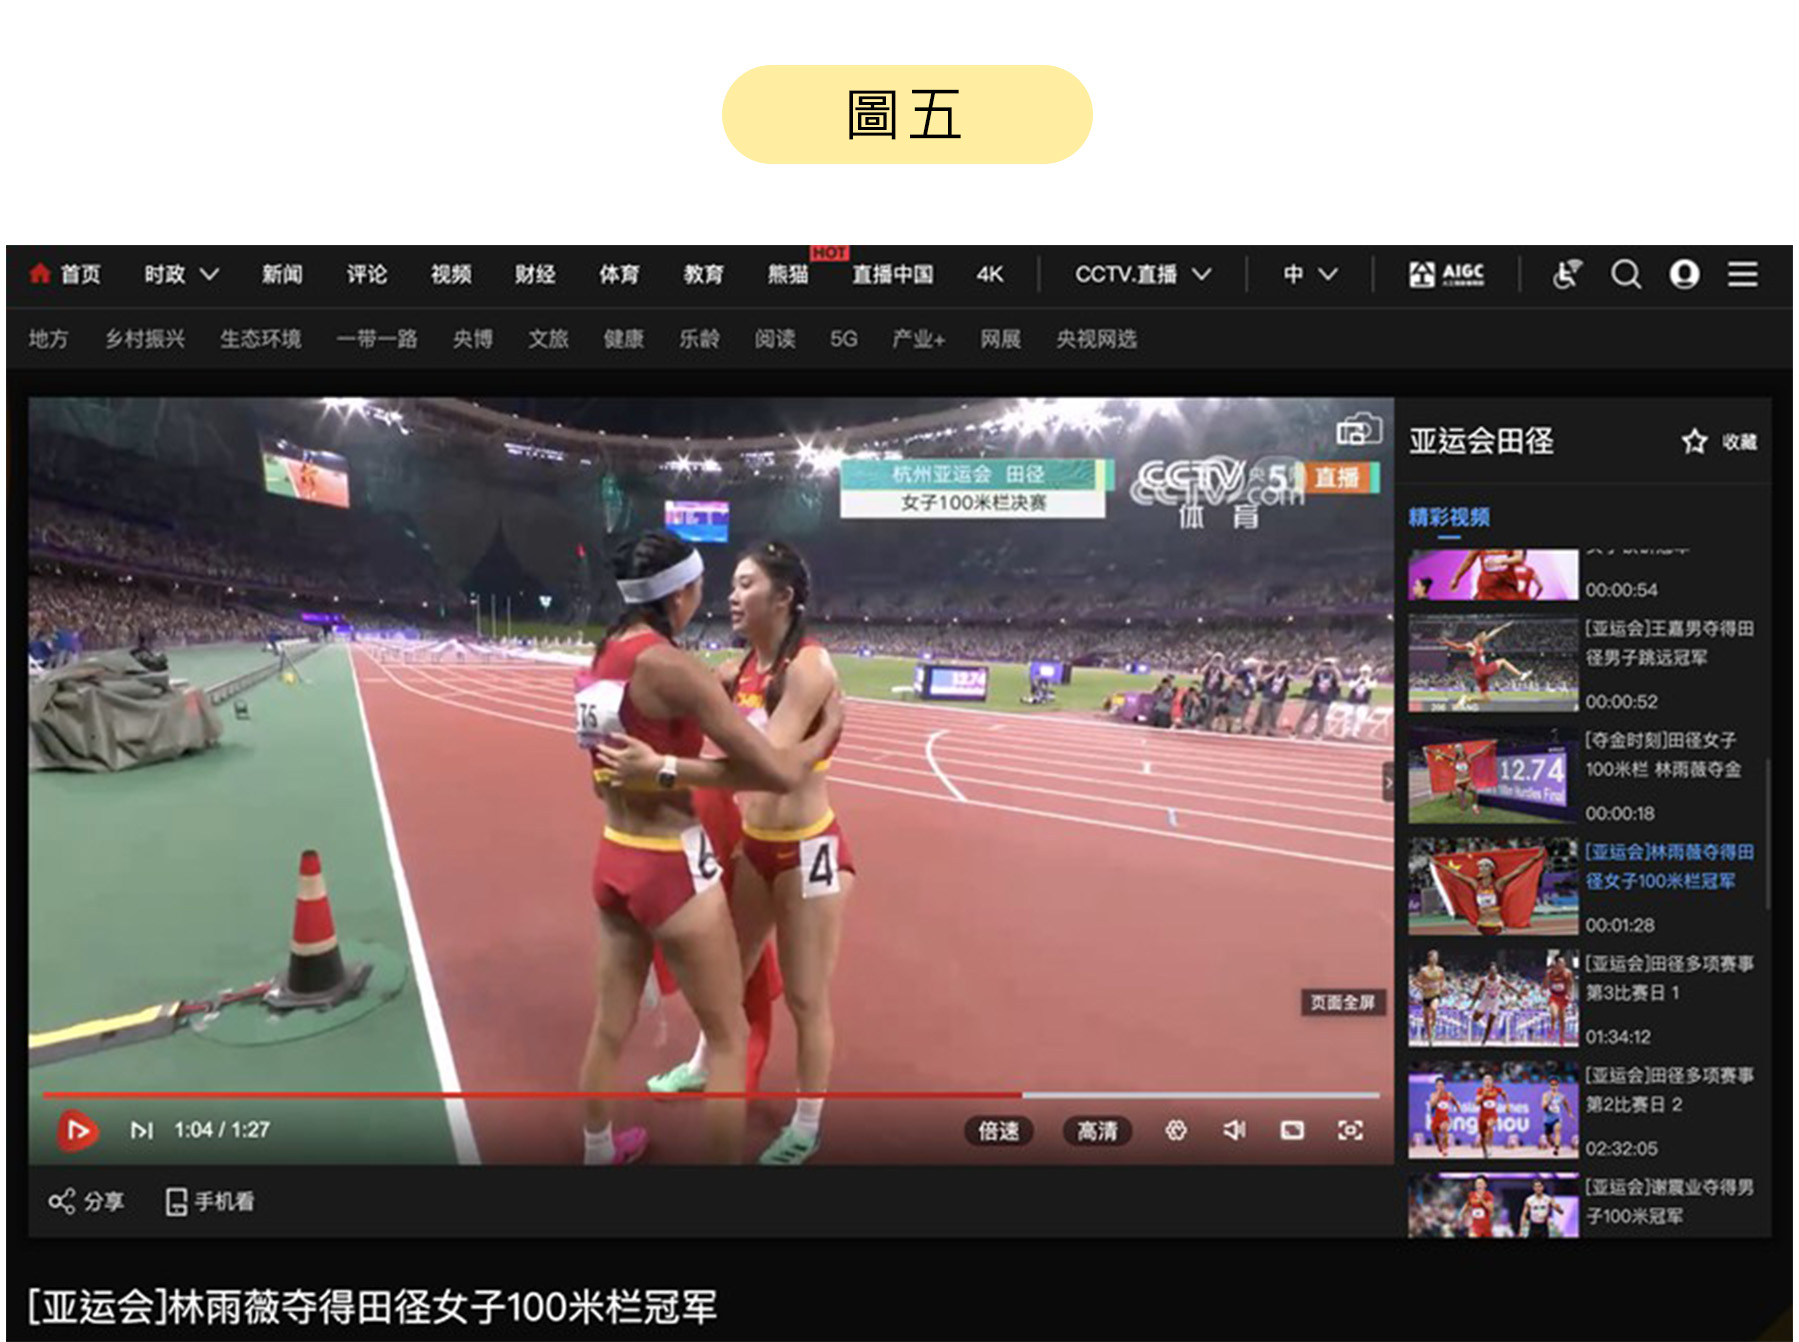Open the 林雨薇夺得田径女子100米栏冠军 playlist item
Viewport: 1799px width, 1342px height.
coord(1582,887)
